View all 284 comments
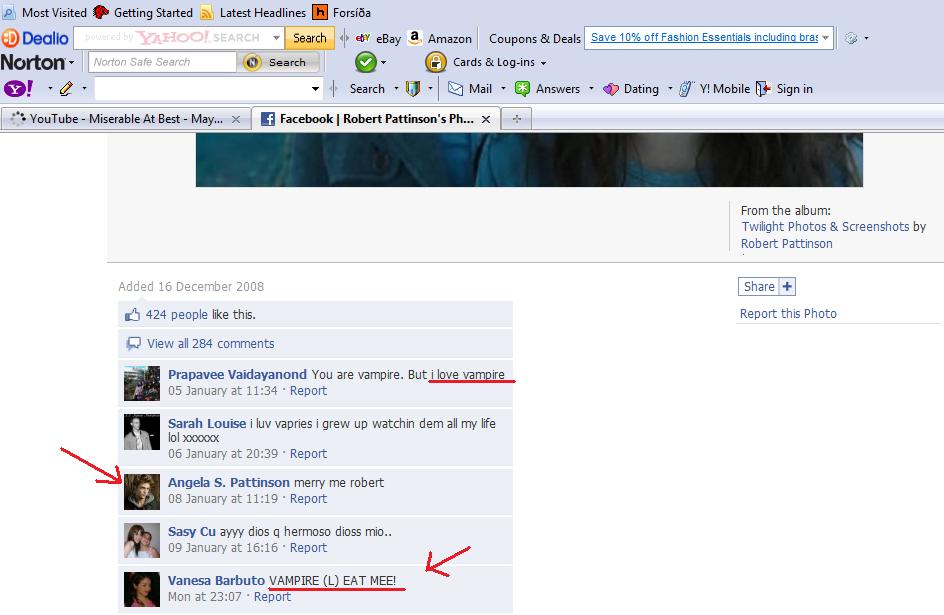The height and width of the screenshot is (615, 944). (211, 344)
